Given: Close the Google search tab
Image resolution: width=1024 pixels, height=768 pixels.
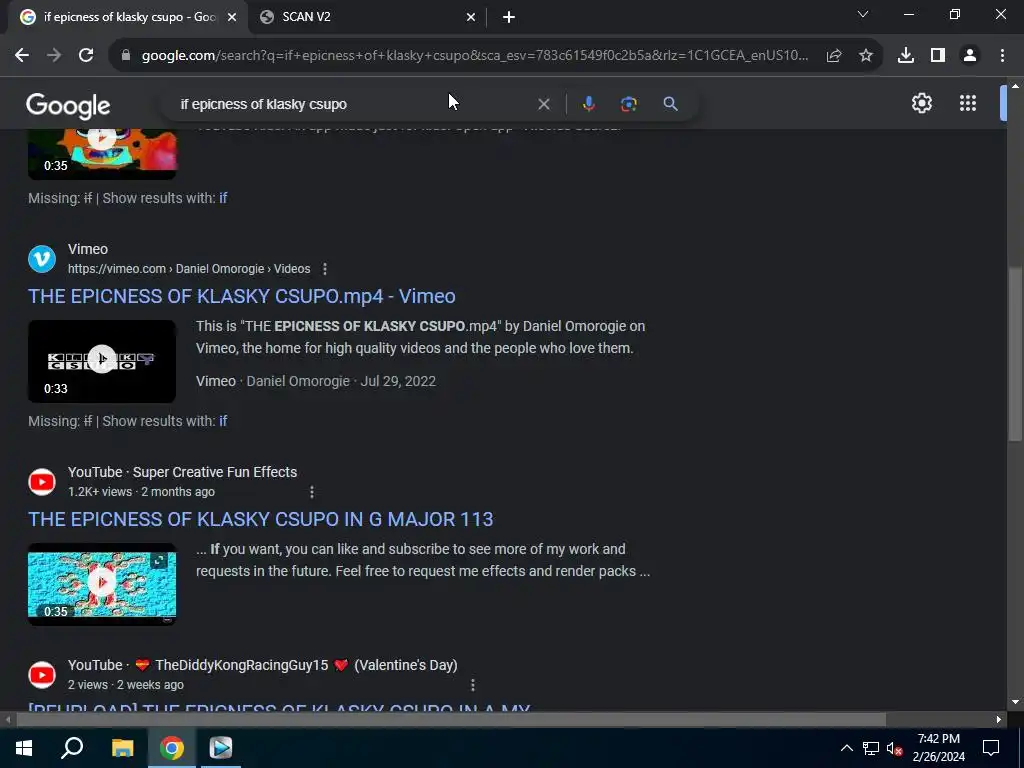Looking at the screenshot, I should point(232,18).
